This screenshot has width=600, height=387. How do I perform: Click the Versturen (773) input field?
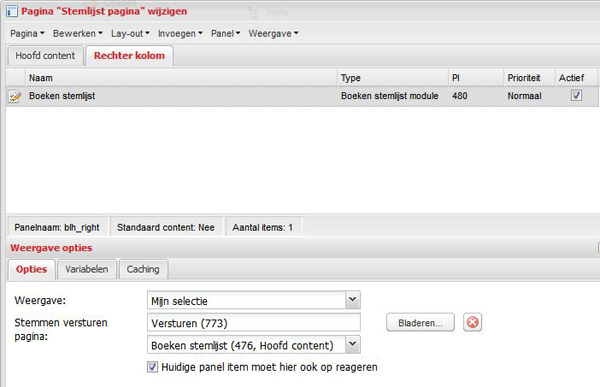pyautogui.click(x=253, y=323)
